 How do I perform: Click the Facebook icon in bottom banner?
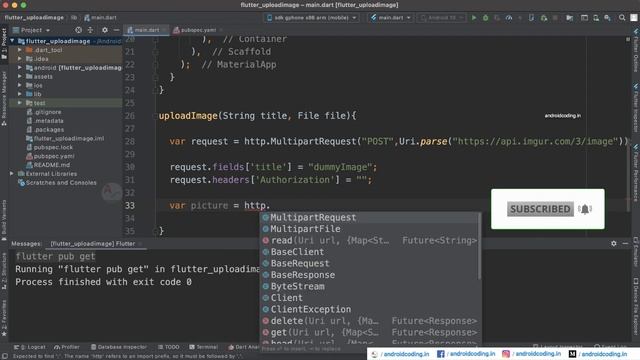click(440, 354)
